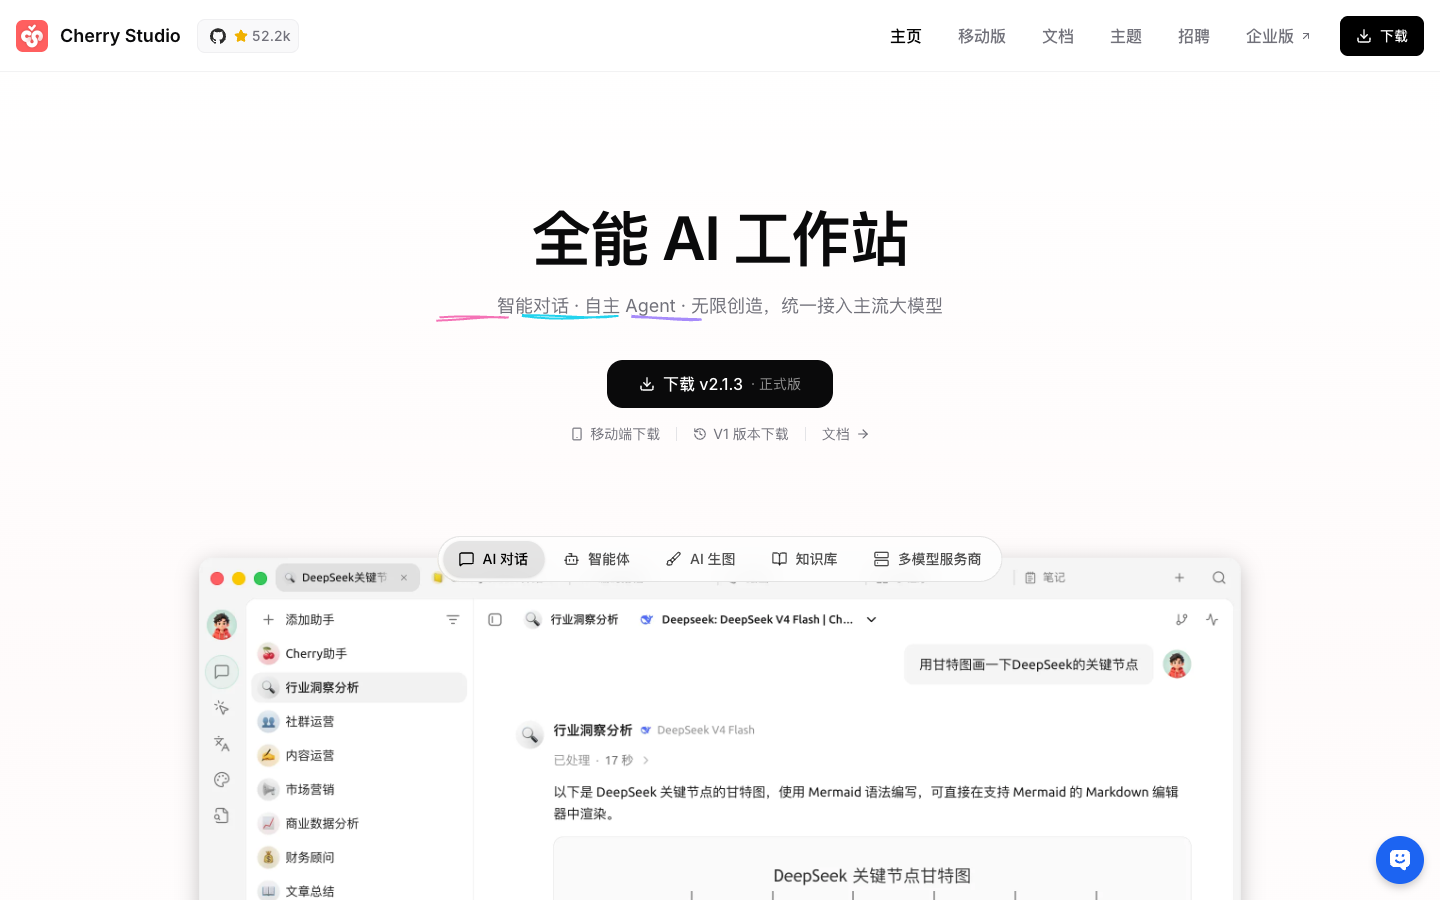Click the activity pulse icon in the chat header
1440x900 pixels.
pyautogui.click(x=1212, y=620)
